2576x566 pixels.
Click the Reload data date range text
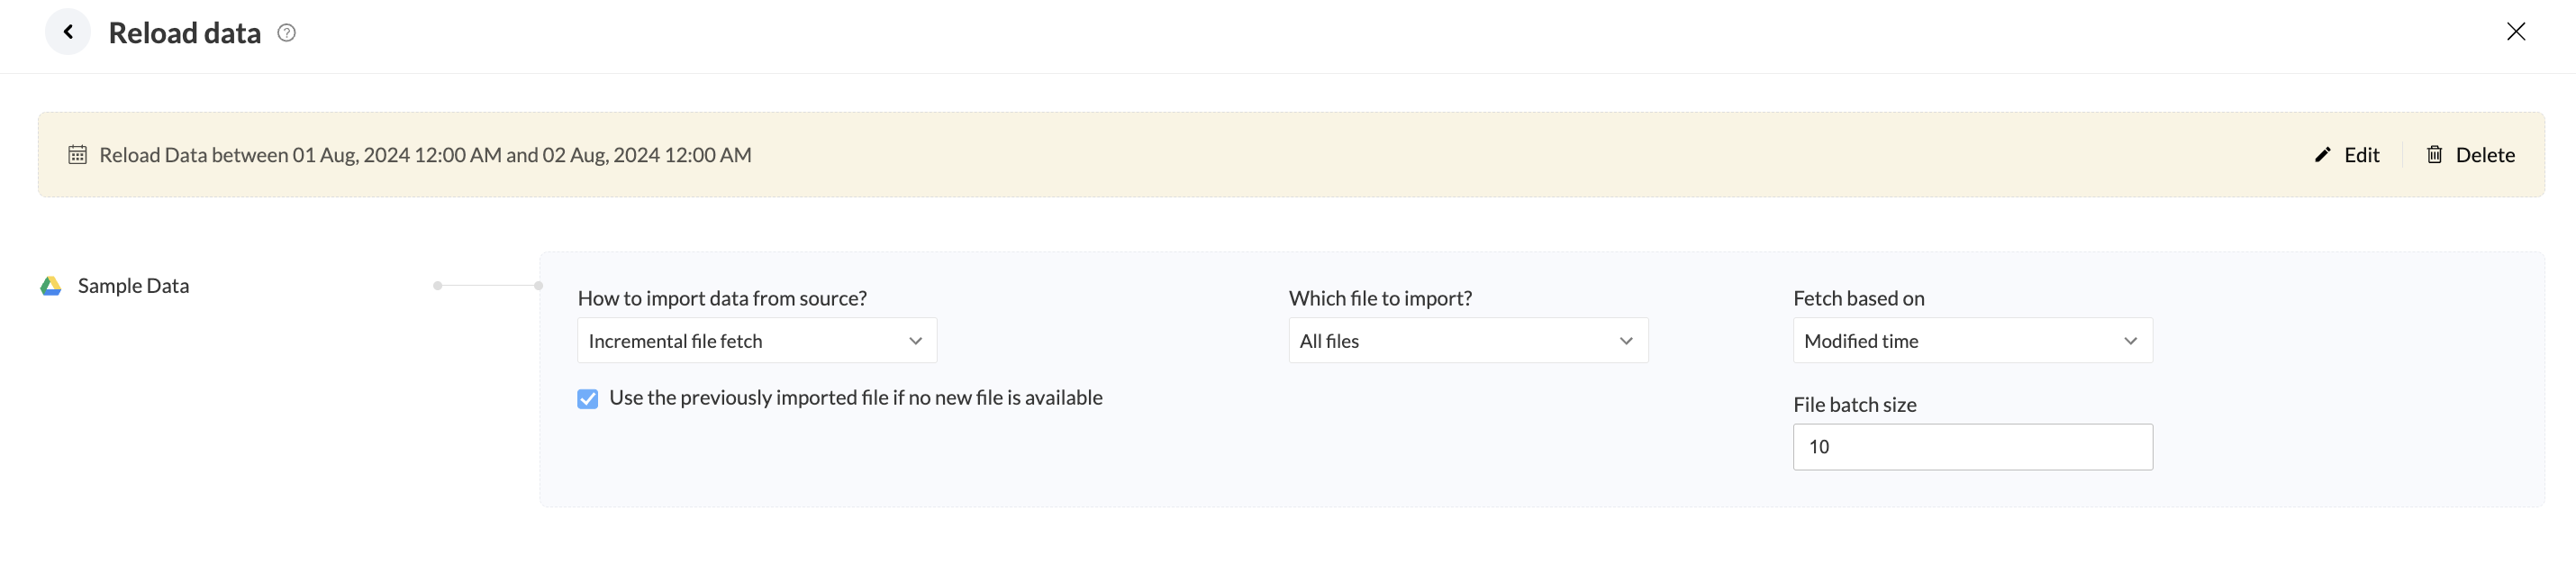425,155
